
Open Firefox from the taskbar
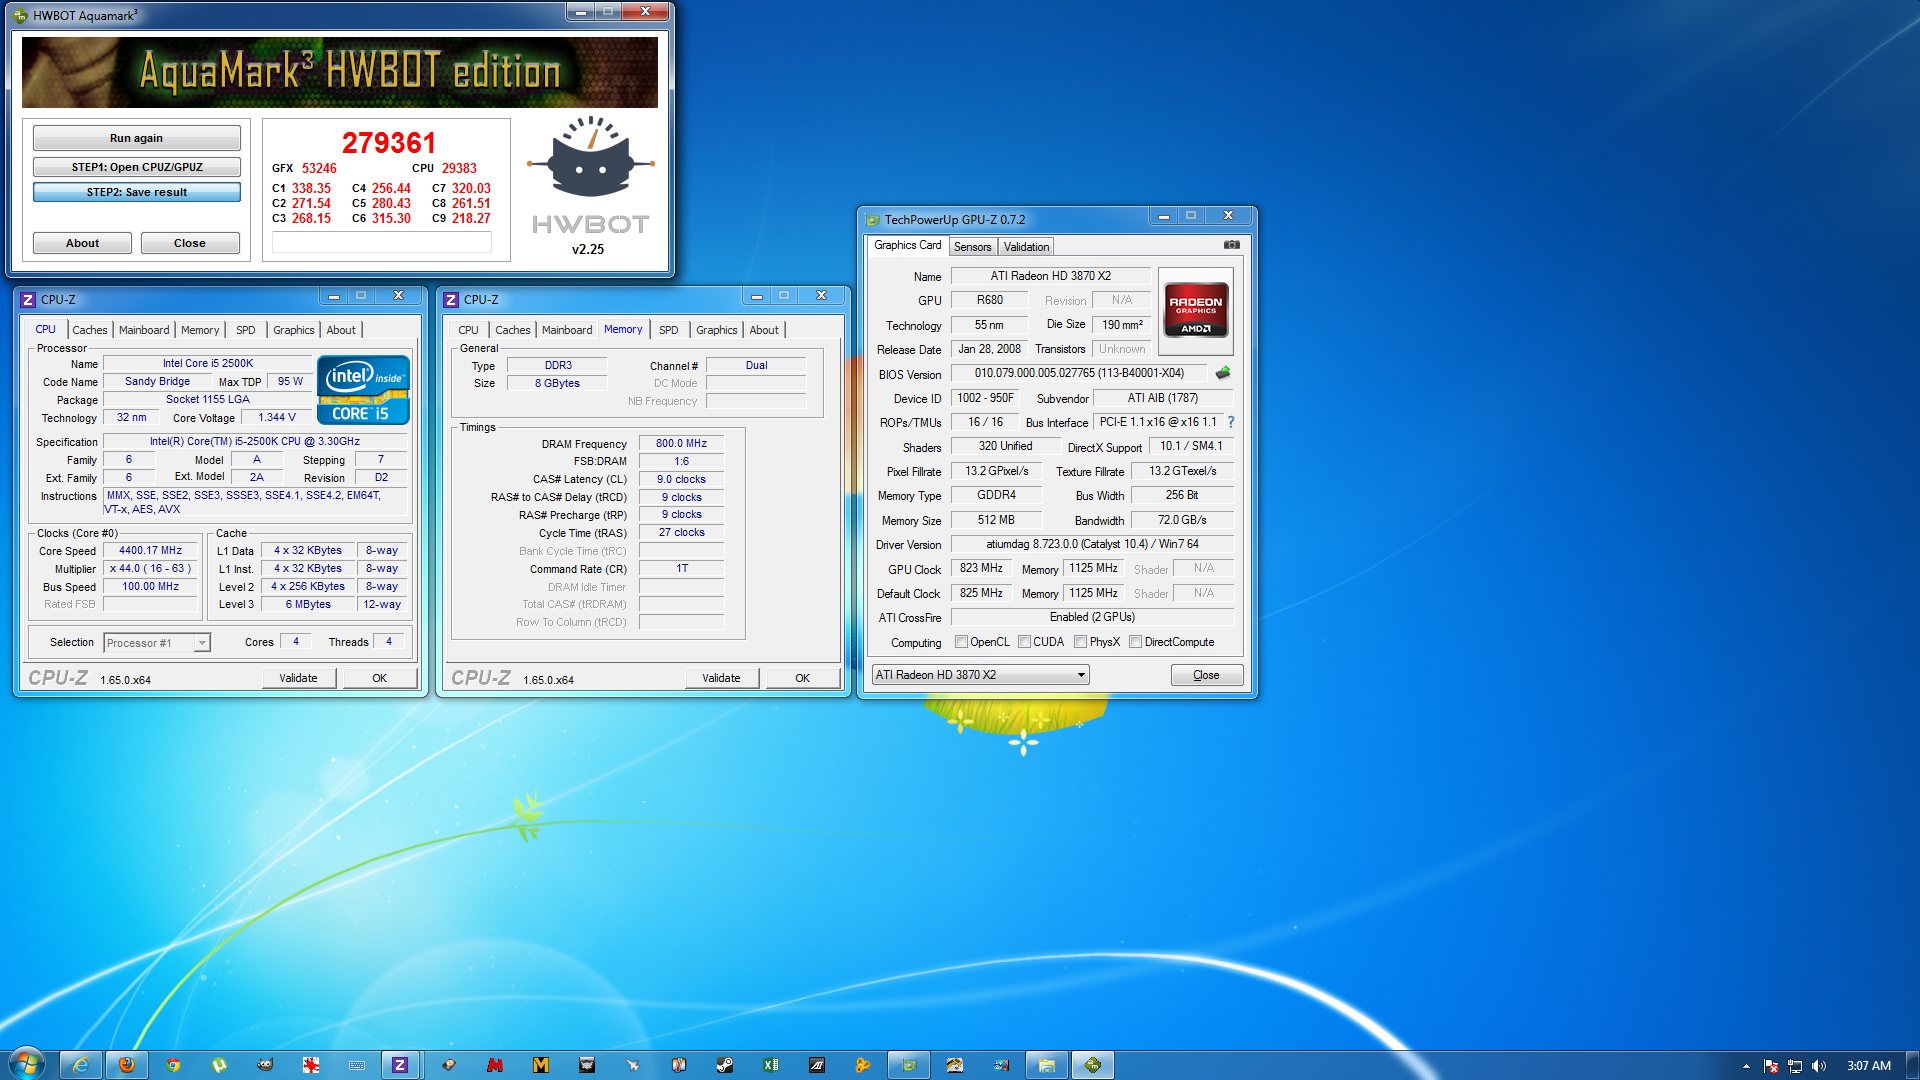[x=127, y=1065]
